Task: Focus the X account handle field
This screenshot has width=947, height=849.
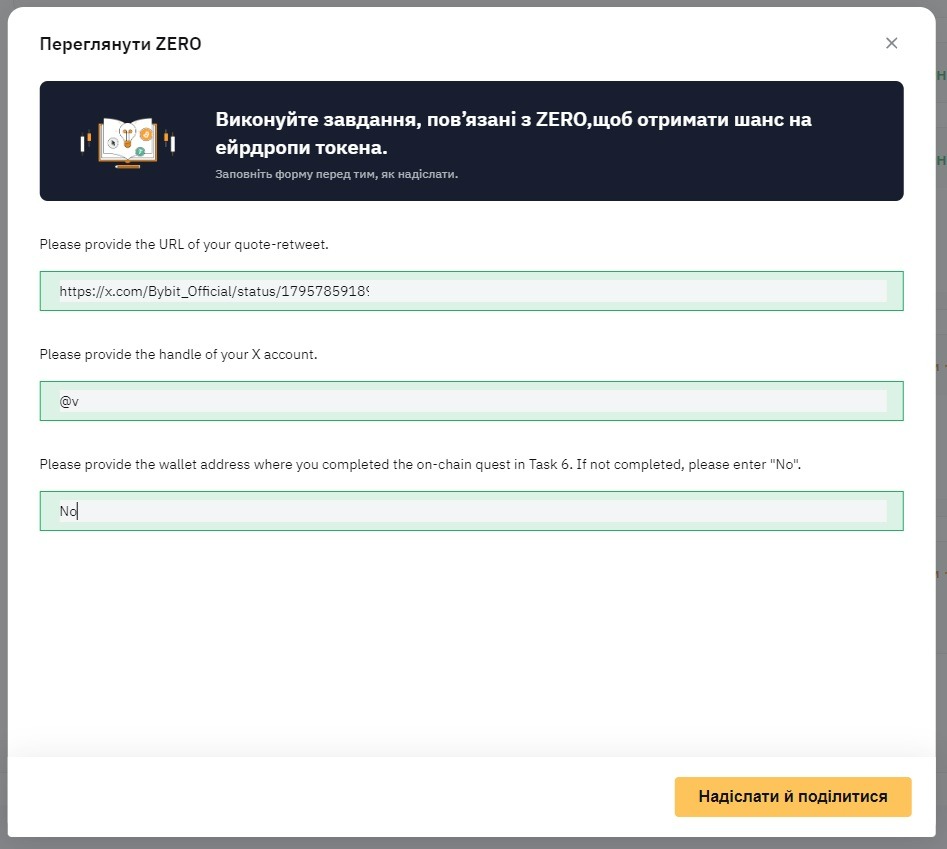Action: click(471, 401)
